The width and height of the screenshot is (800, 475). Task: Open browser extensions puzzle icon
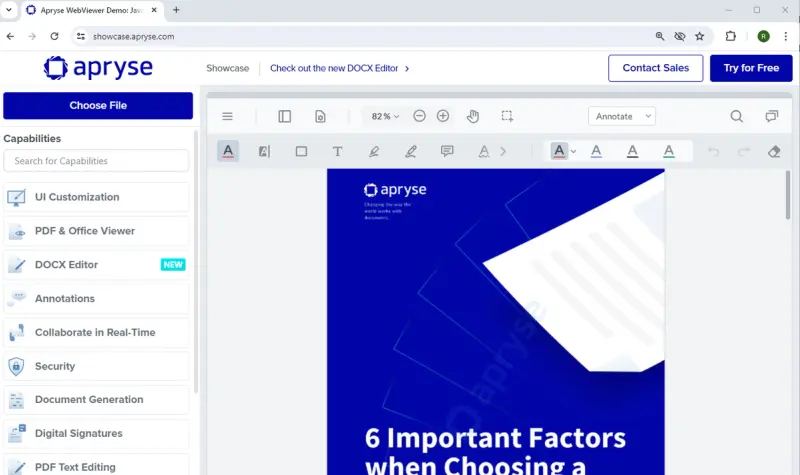731,36
